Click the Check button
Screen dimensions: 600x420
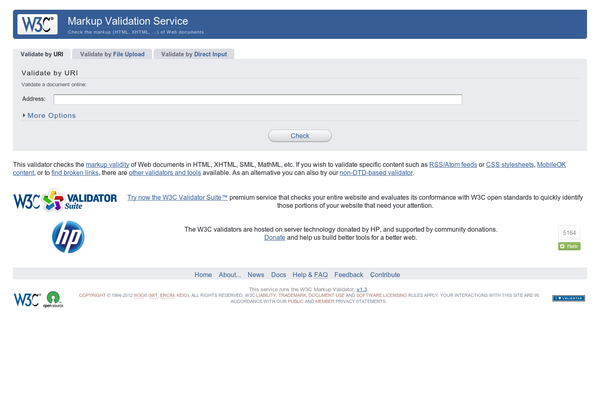300,136
